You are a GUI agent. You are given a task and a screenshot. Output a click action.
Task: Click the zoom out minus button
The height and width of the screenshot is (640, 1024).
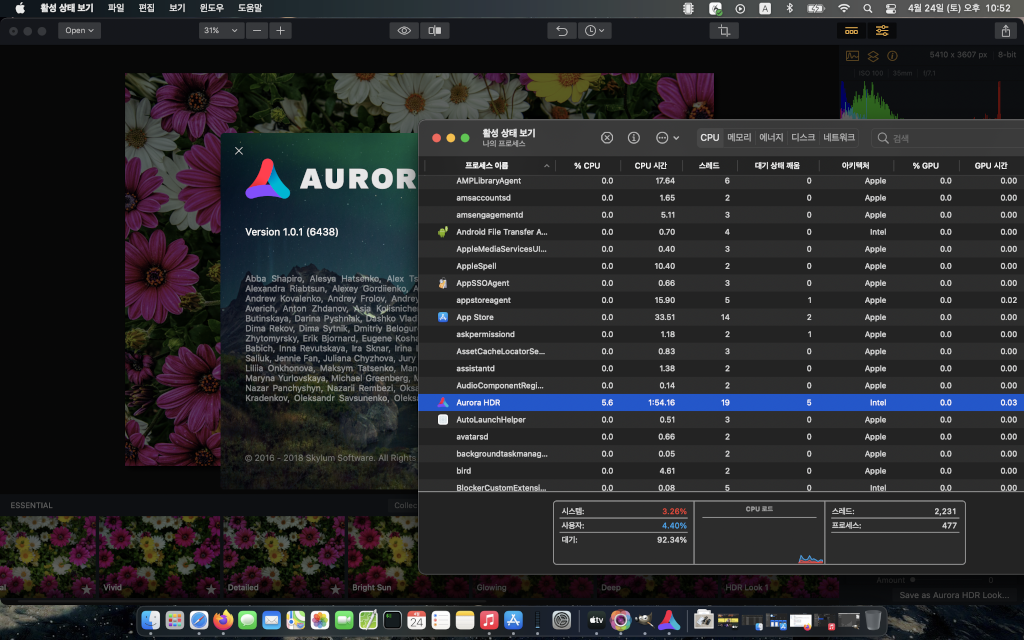coord(257,31)
